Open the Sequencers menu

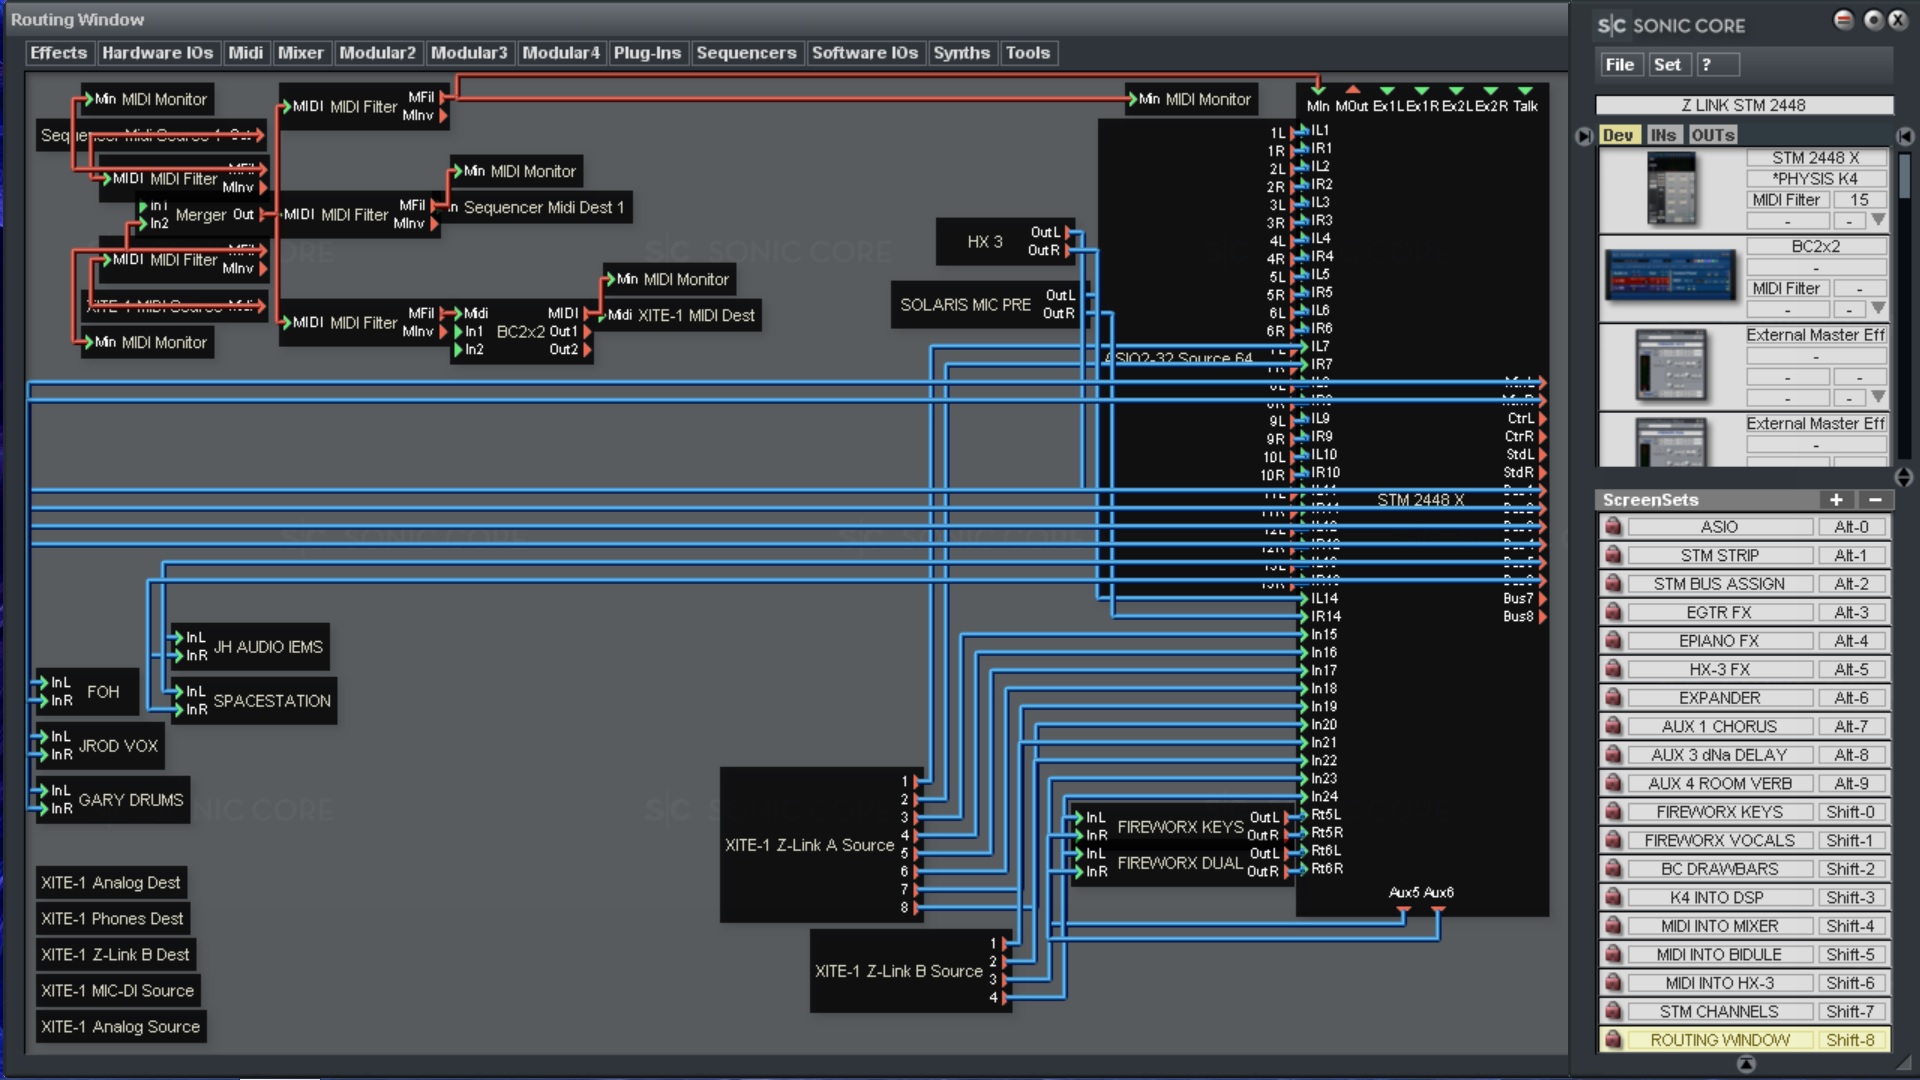746,53
